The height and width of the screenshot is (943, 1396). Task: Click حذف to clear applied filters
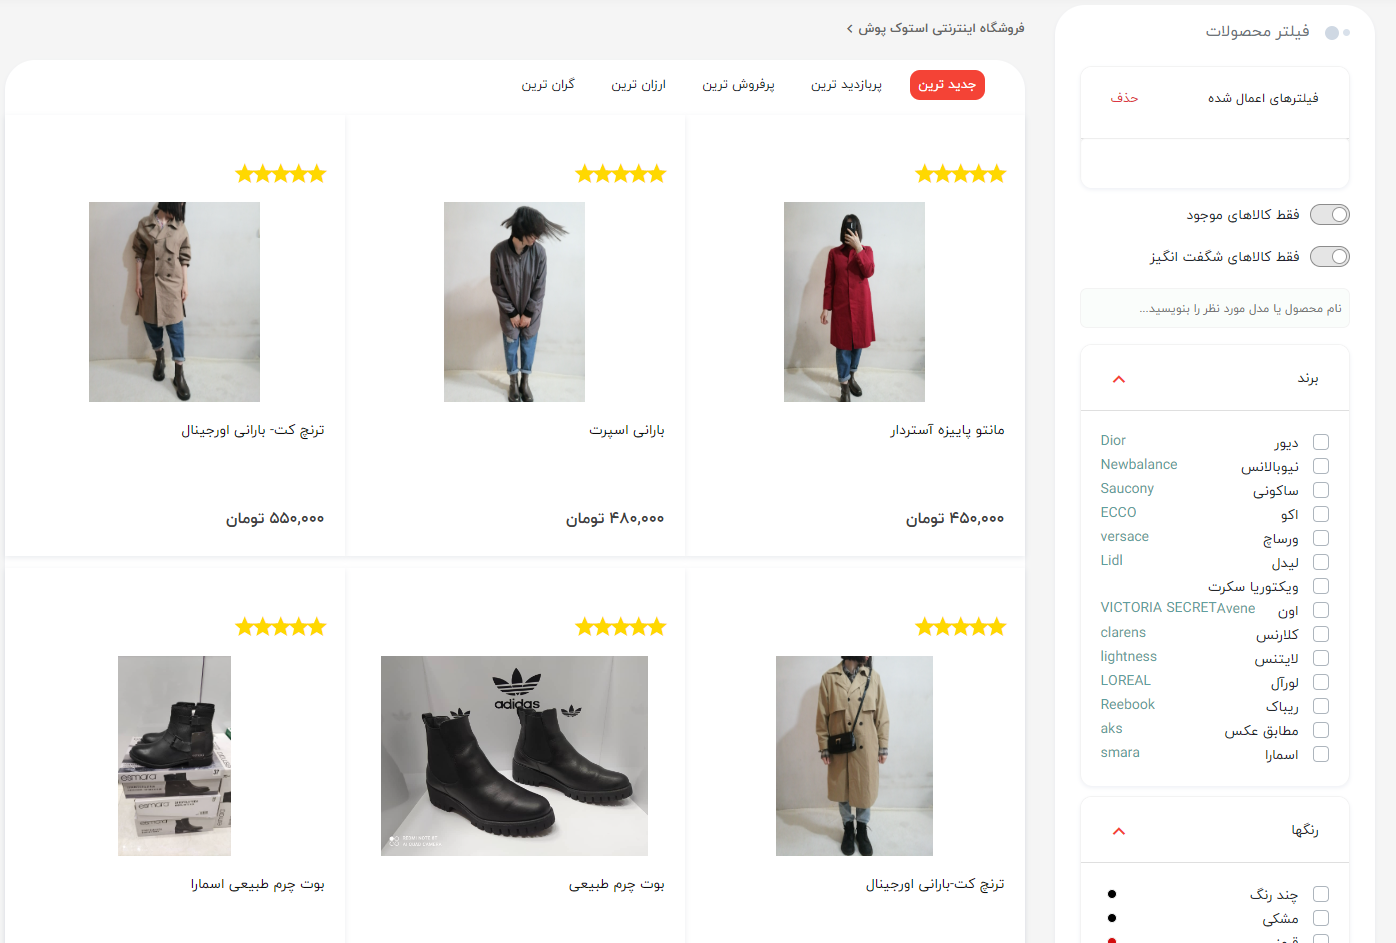pyautogui.click(x=1124, y=98)
